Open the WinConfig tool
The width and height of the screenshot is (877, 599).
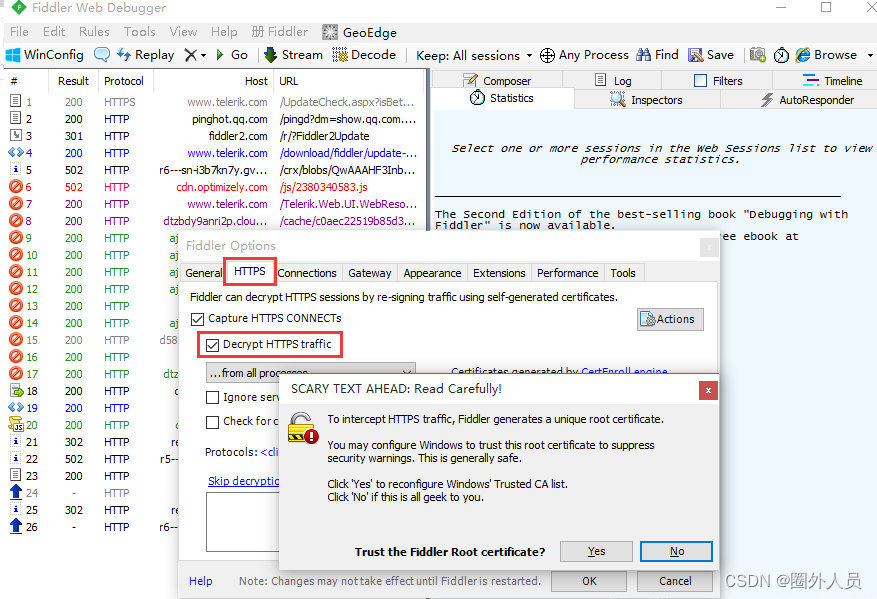point(45,55)
